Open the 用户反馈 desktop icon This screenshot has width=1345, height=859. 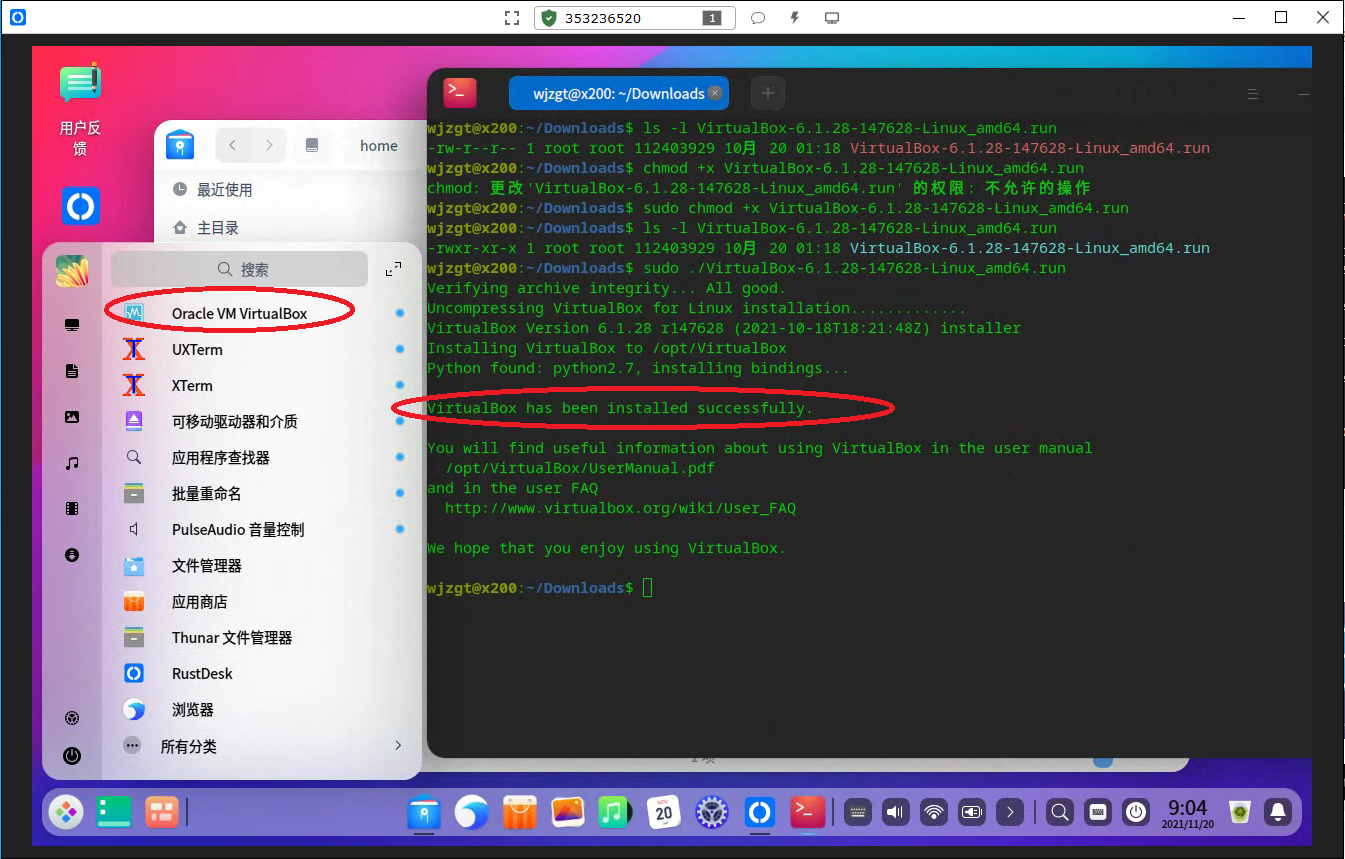pos(80,110)
